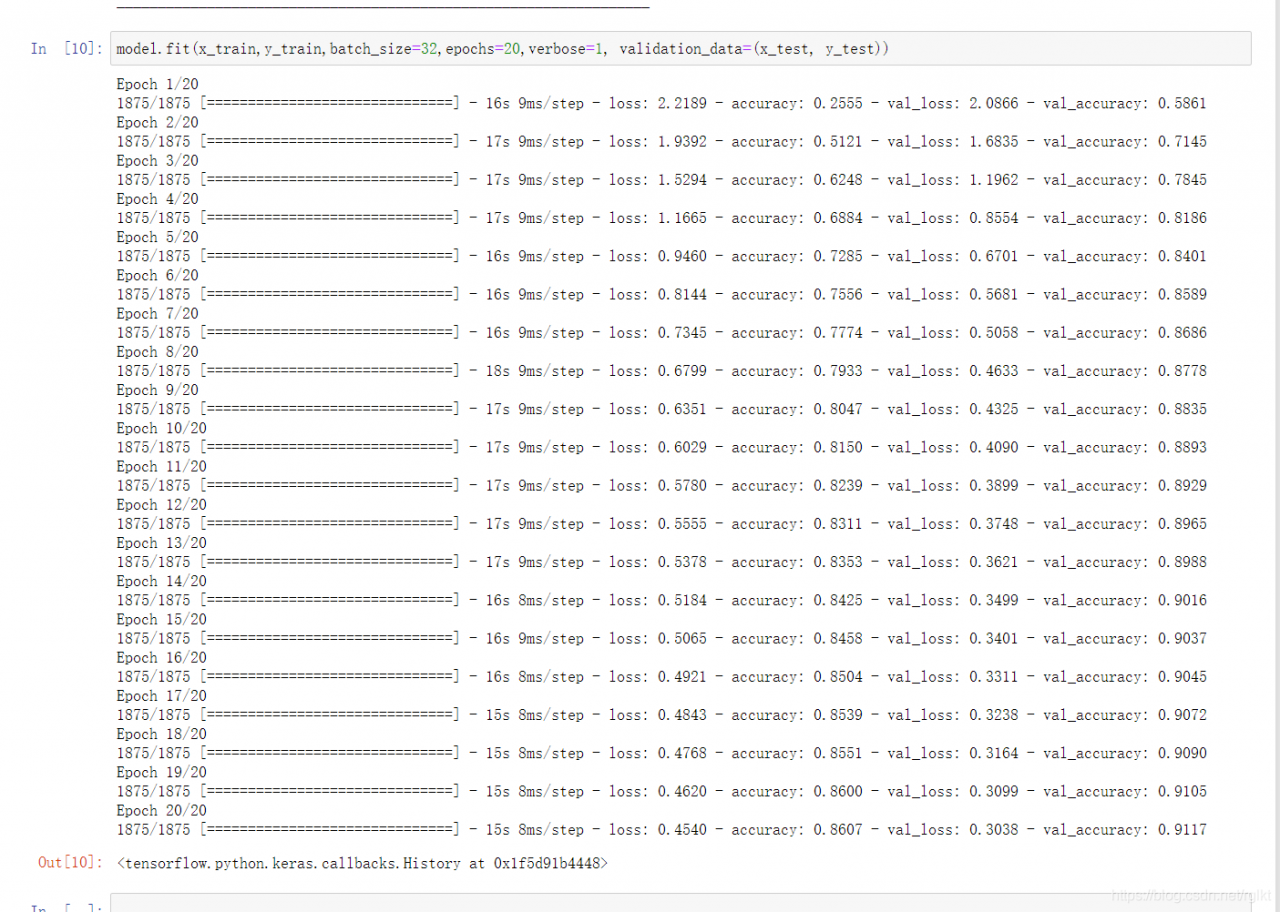Viewport: 1280px width, 912px height.
Task: Click the 'Epoch 20/20' line
Action: (x=161, y=810)
